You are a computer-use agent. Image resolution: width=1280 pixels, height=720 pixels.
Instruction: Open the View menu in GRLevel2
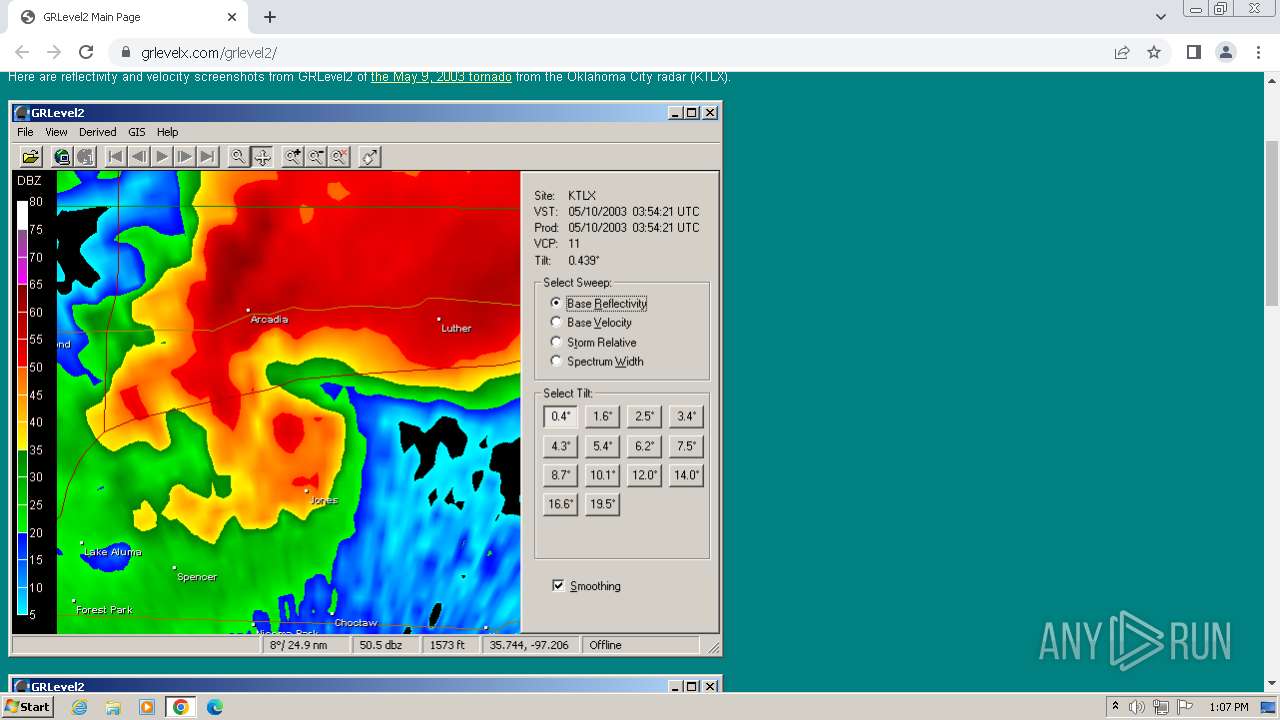click(56, 132)
